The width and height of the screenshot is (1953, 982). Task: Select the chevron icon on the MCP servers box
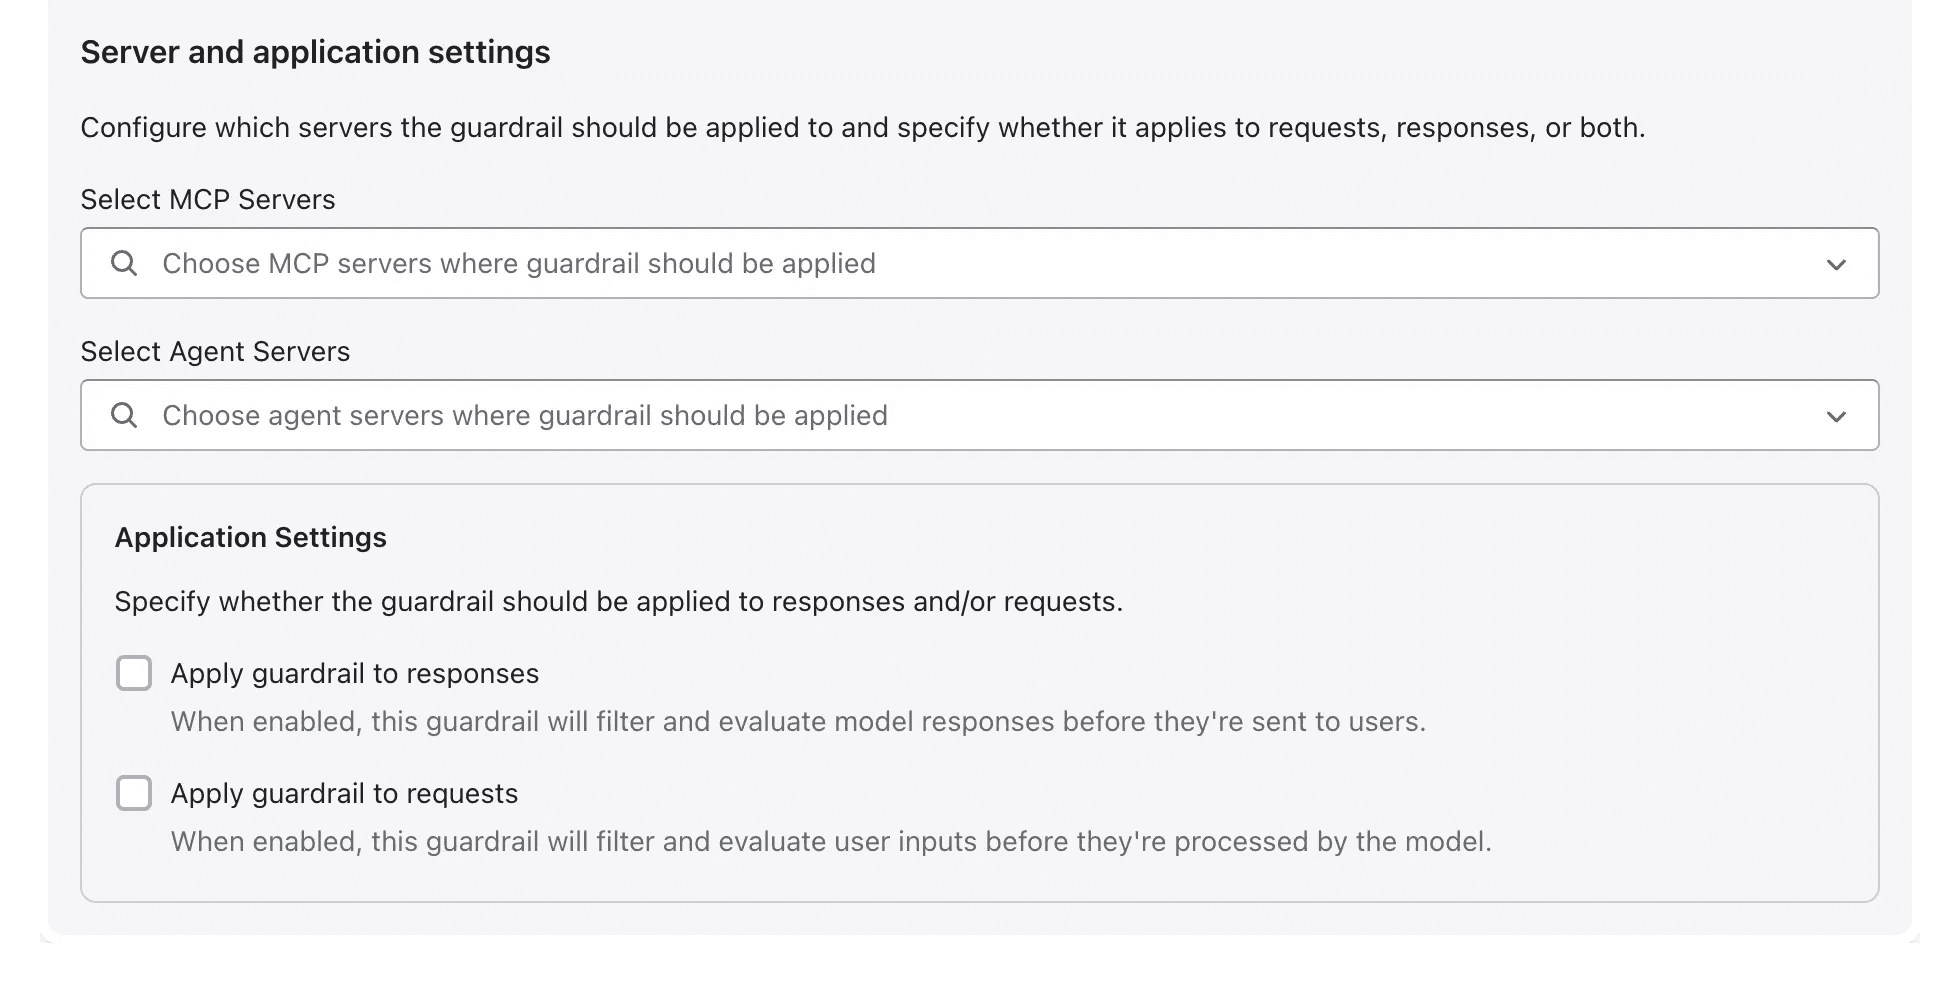pos(1836,264)
